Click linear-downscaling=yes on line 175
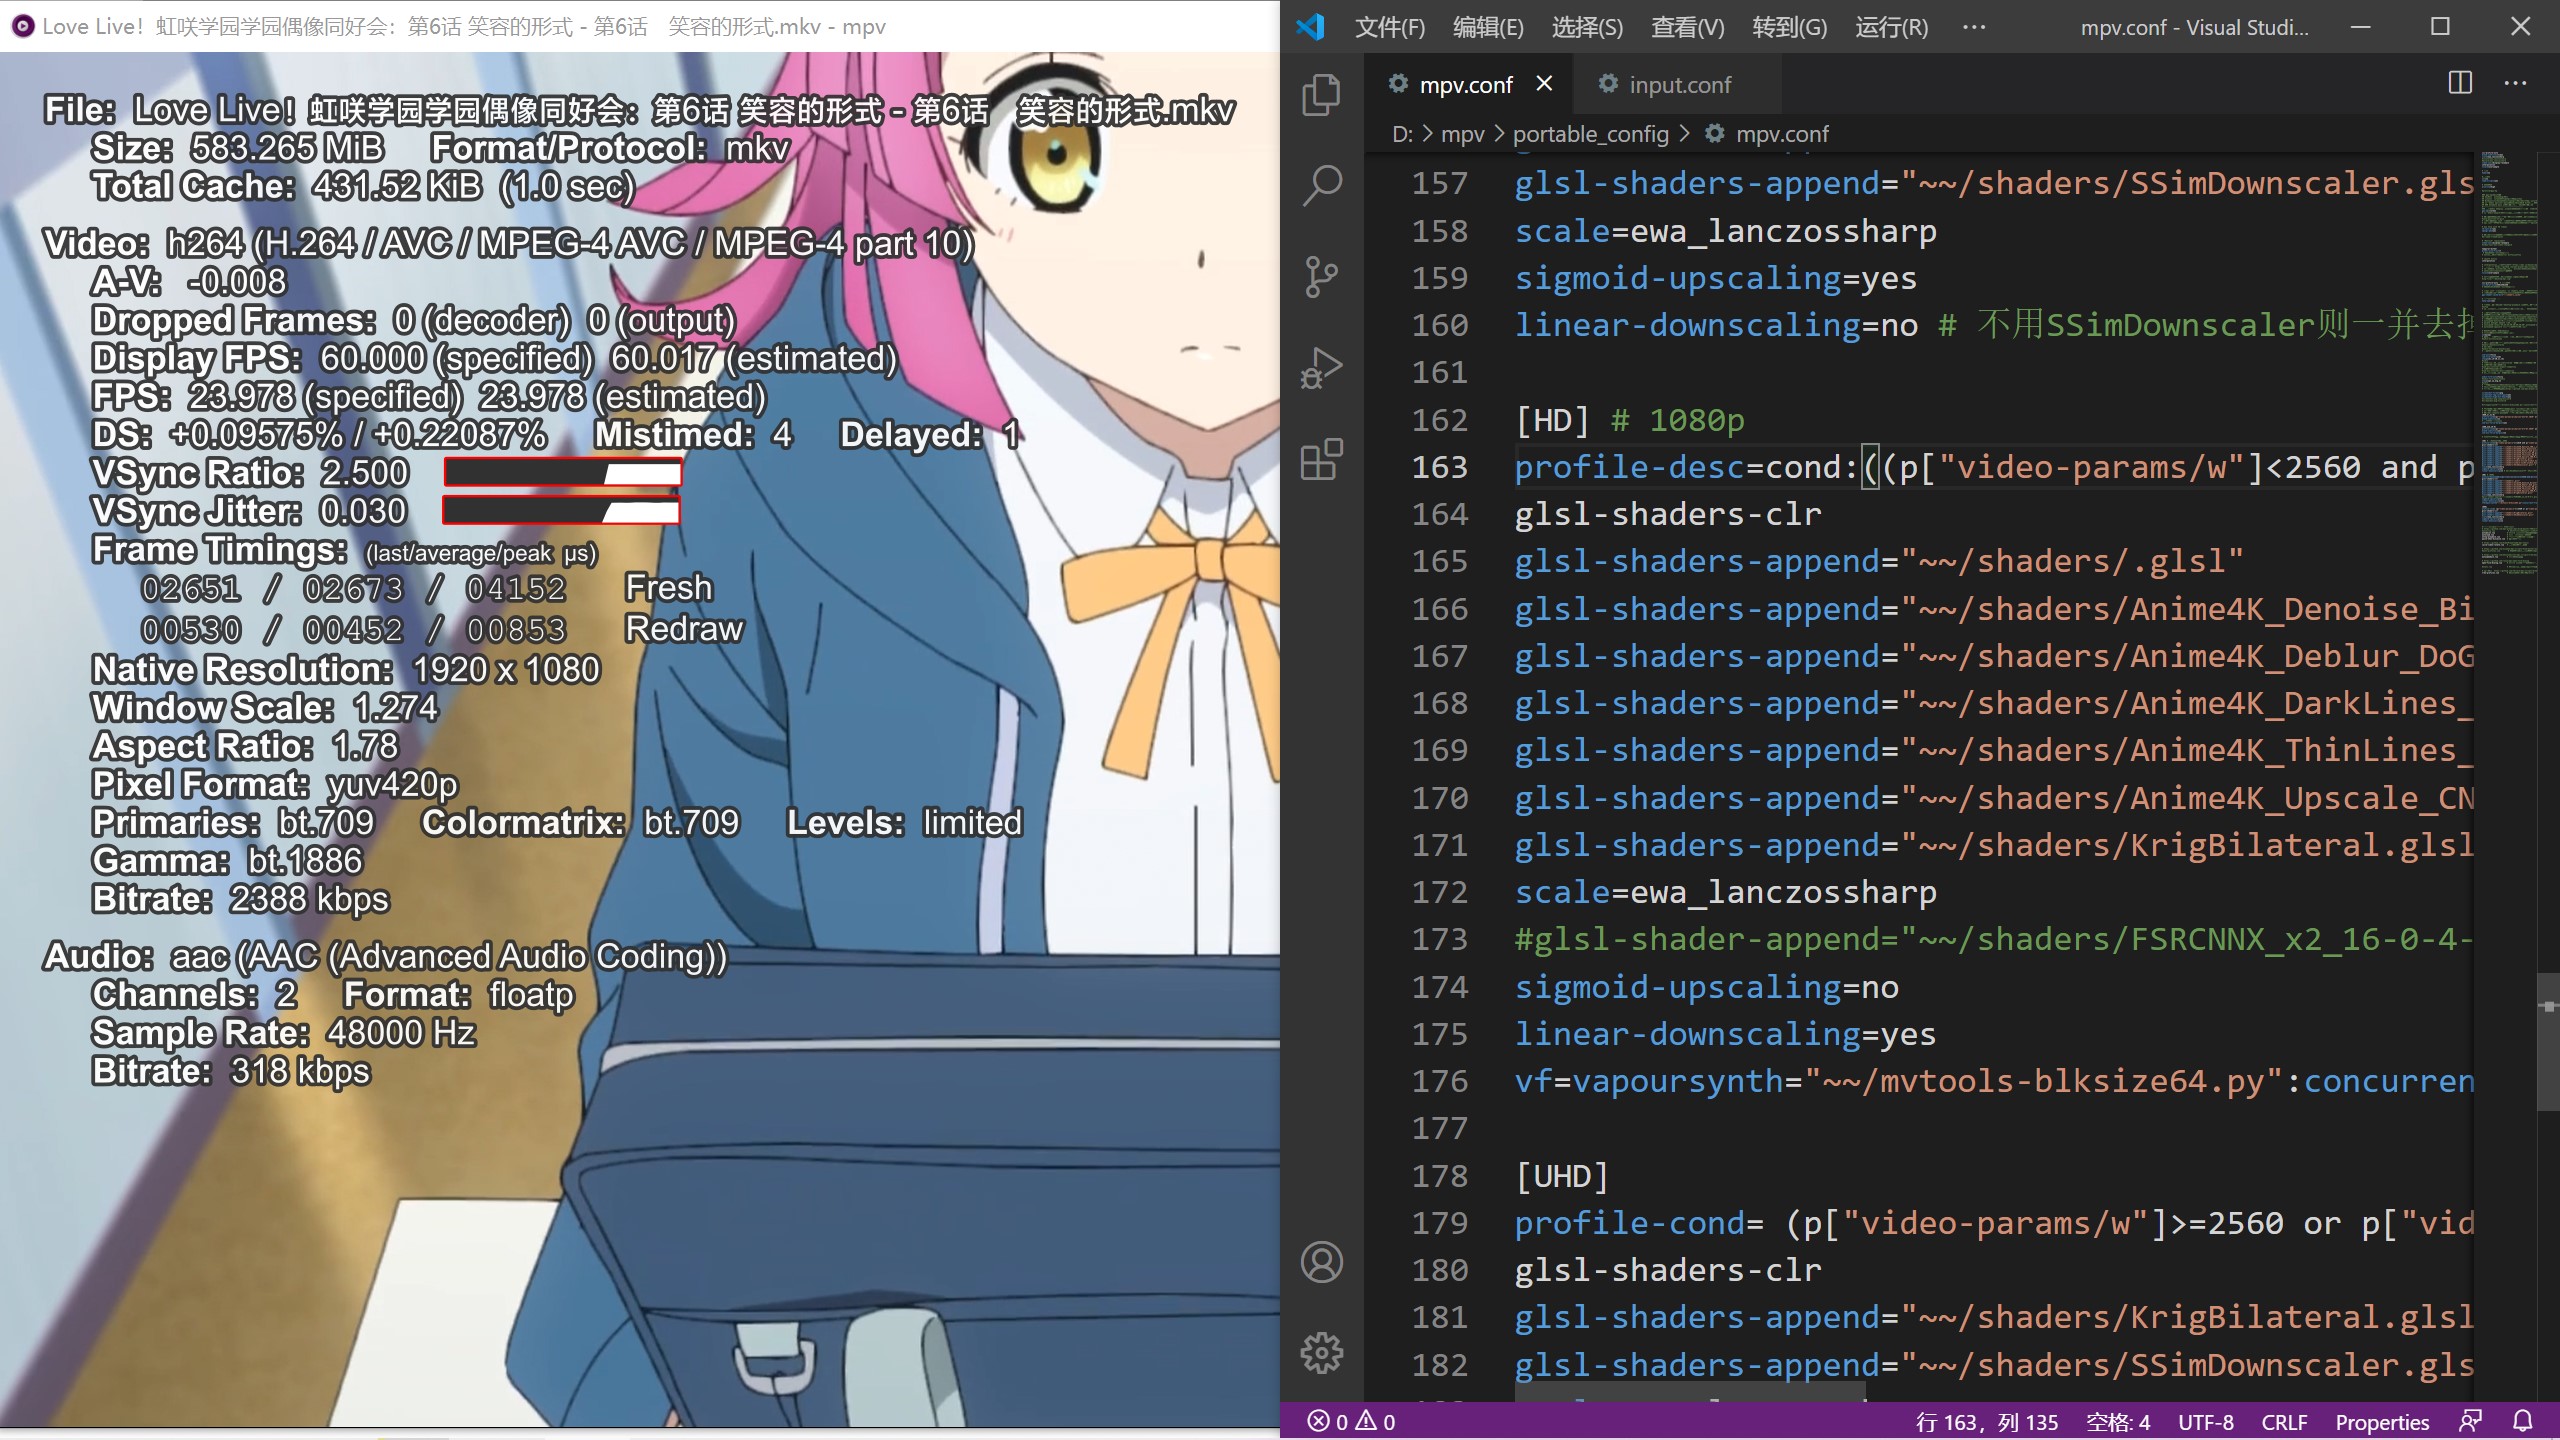The image size is (2560, 1440). (x=1725, y=1034)
